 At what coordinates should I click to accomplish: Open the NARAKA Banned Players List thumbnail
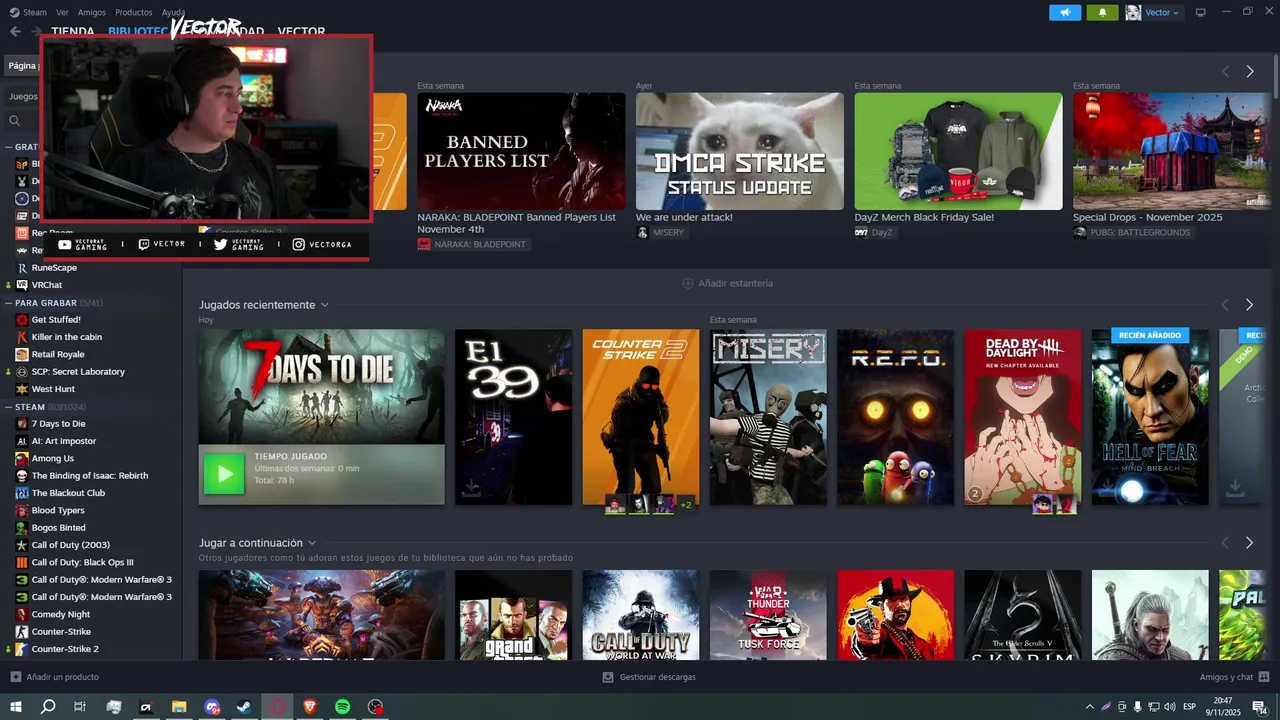pos(521,151)
